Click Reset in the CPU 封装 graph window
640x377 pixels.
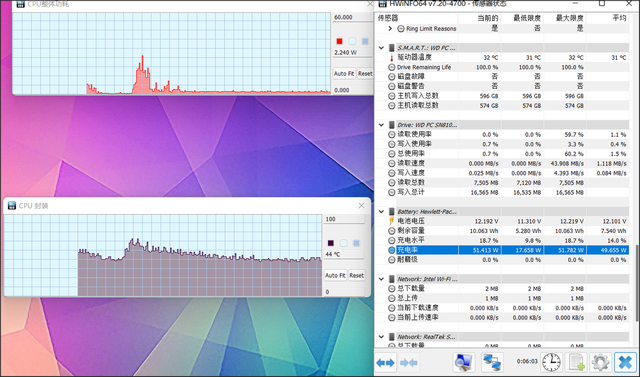coord(356,275)
